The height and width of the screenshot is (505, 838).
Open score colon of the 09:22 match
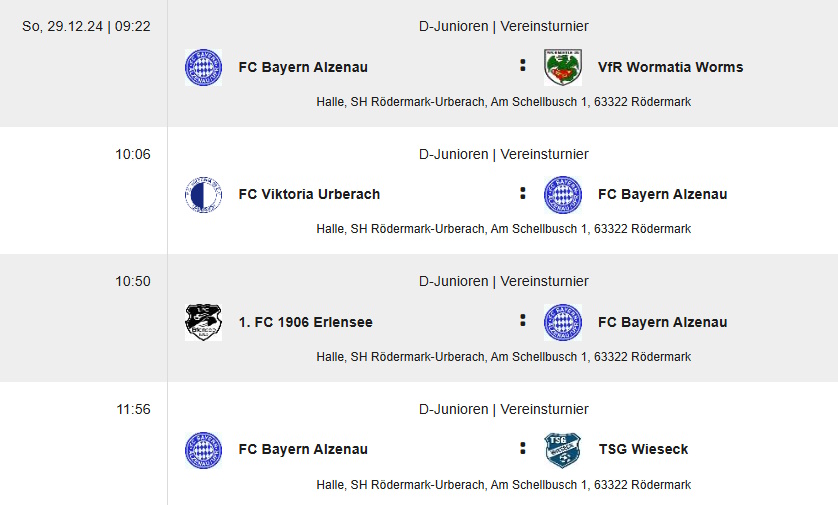click(x=523, y=65)
